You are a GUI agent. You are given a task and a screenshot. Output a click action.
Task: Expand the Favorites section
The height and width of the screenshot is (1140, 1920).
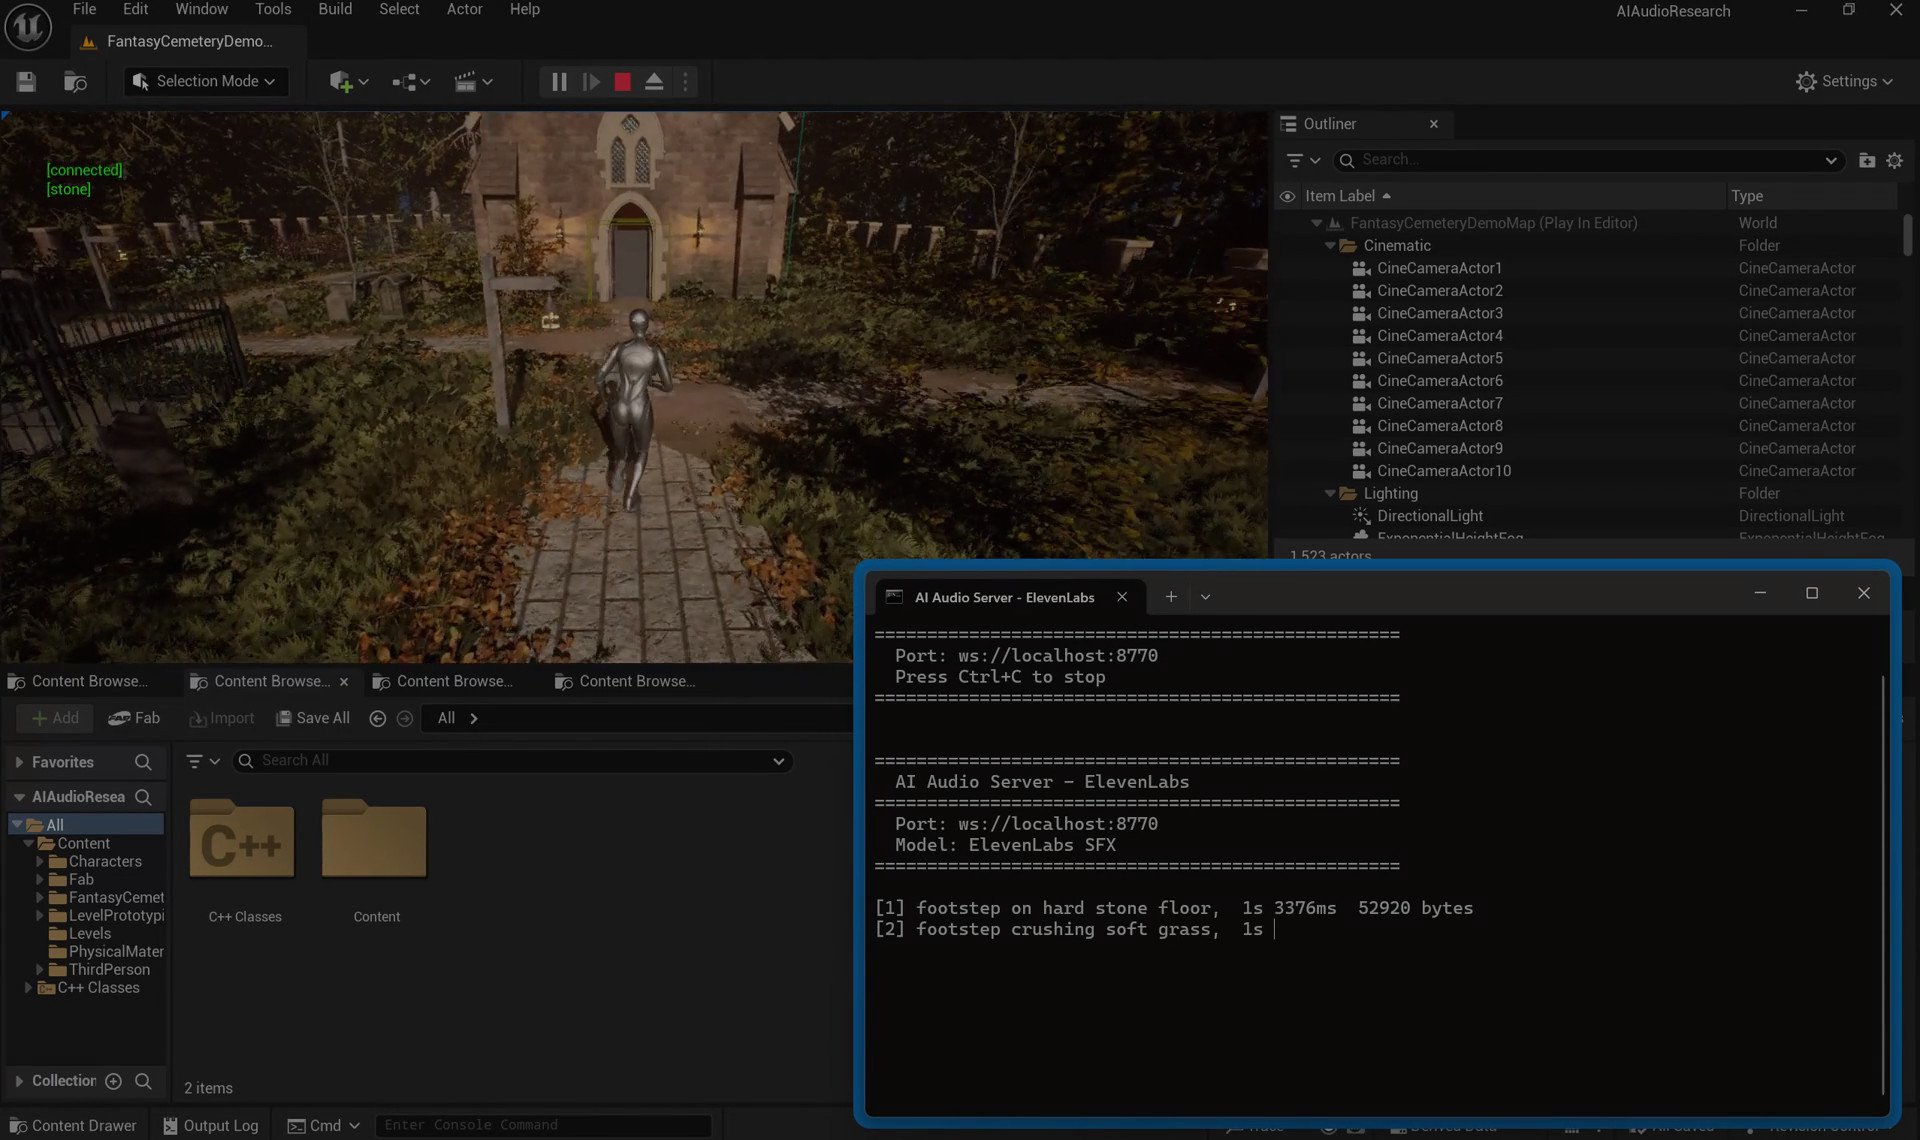tap(19, 762)
